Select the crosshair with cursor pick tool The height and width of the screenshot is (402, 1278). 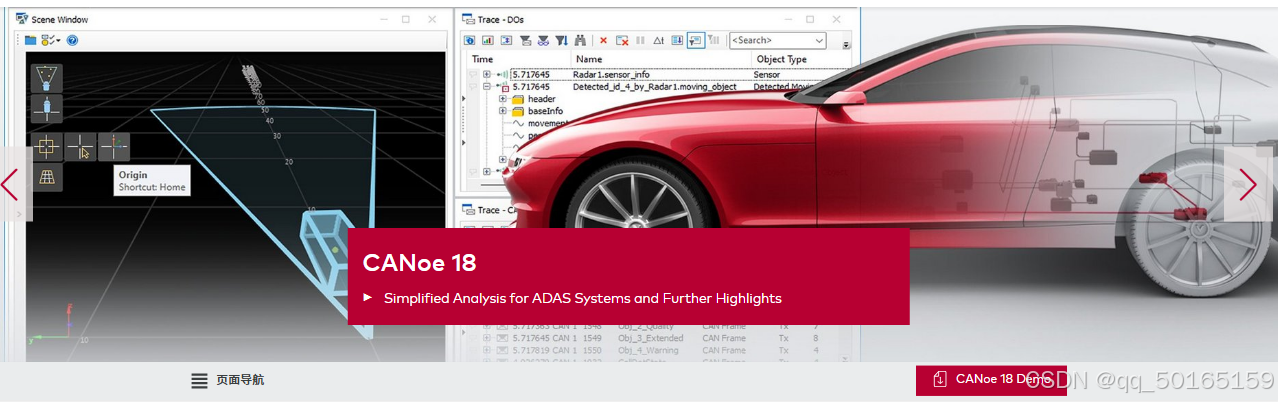coord(81,147)
